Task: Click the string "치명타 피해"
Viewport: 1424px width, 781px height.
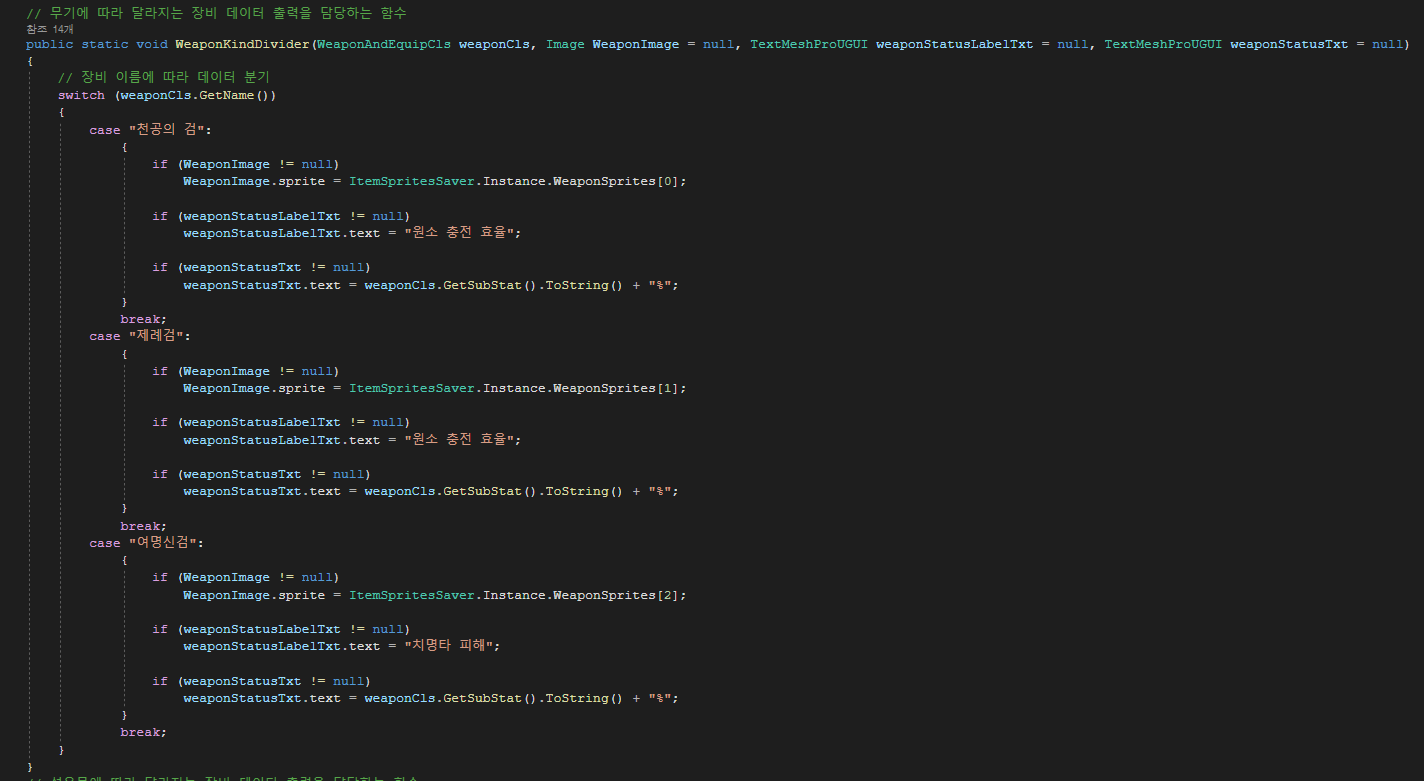Action: click(451, 646)
